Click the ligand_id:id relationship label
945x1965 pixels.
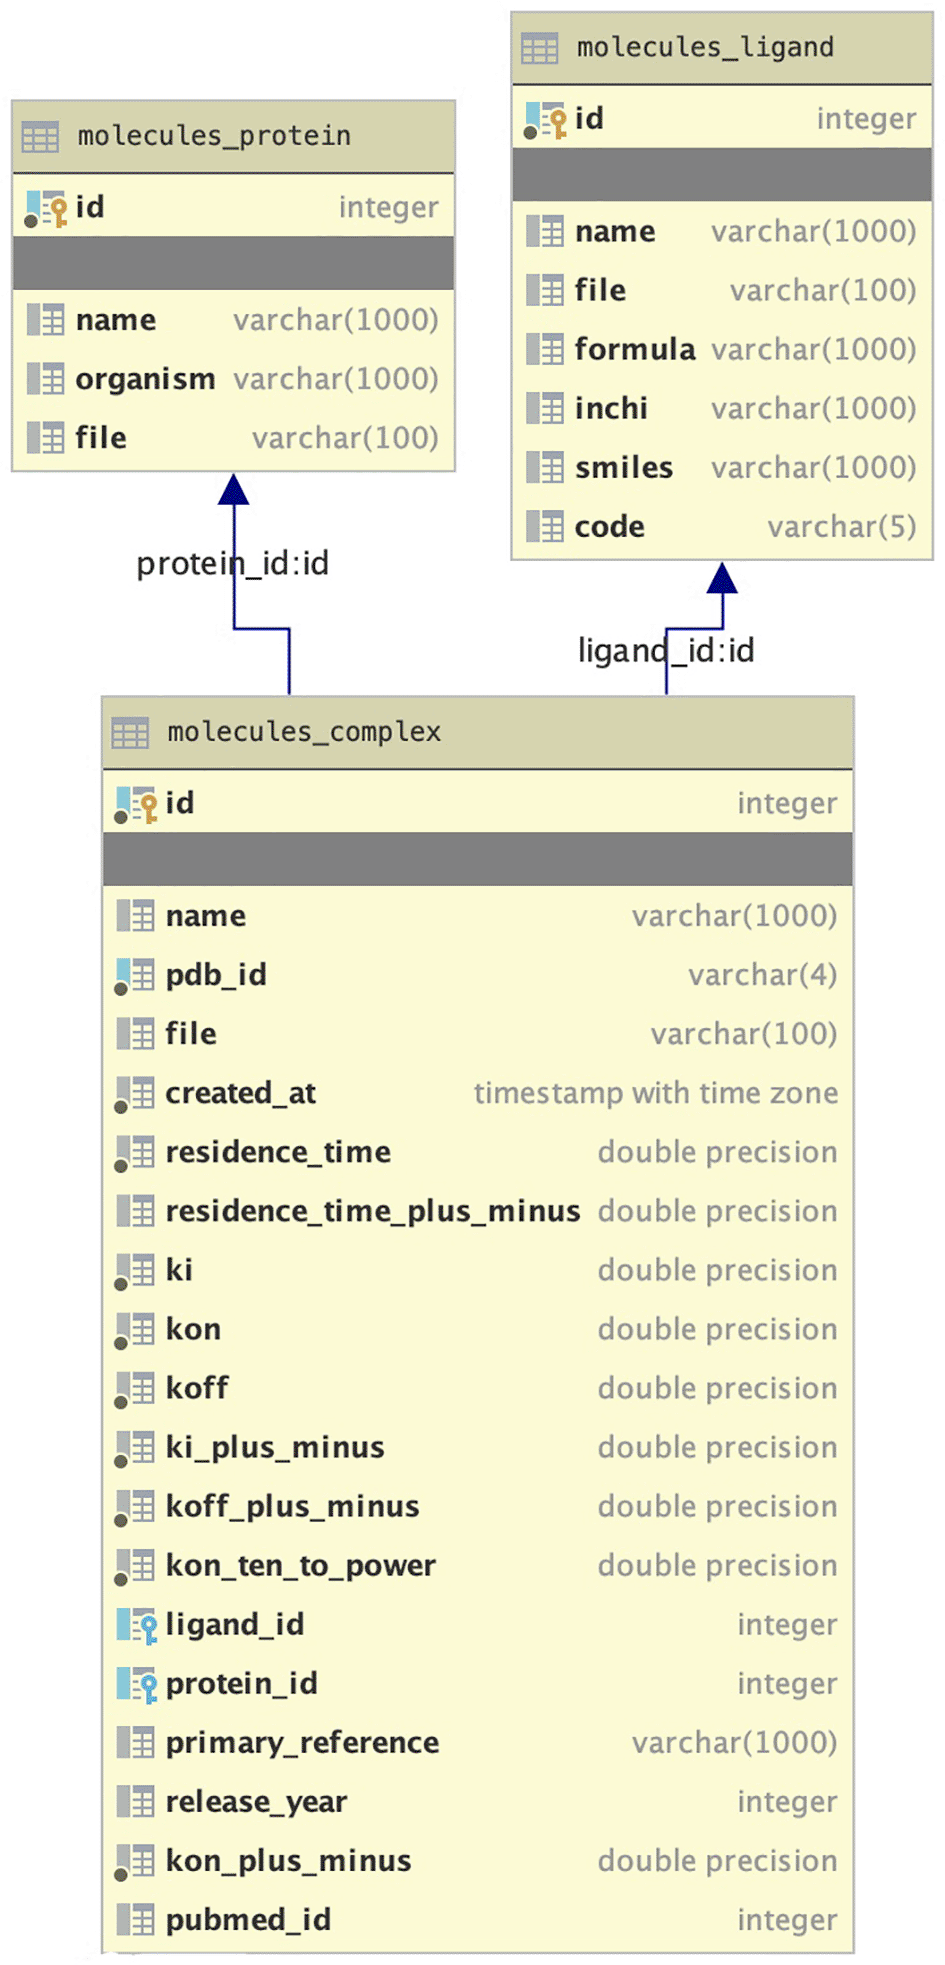tap(666, 651)
